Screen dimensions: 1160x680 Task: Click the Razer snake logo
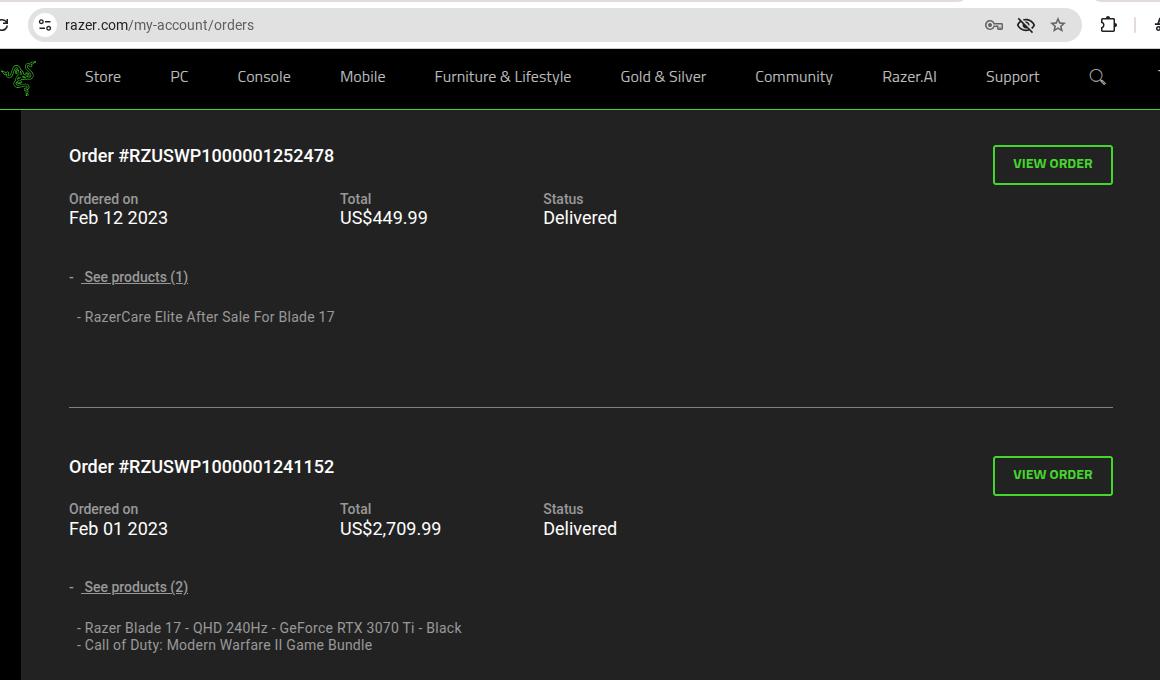click(18, 78)
